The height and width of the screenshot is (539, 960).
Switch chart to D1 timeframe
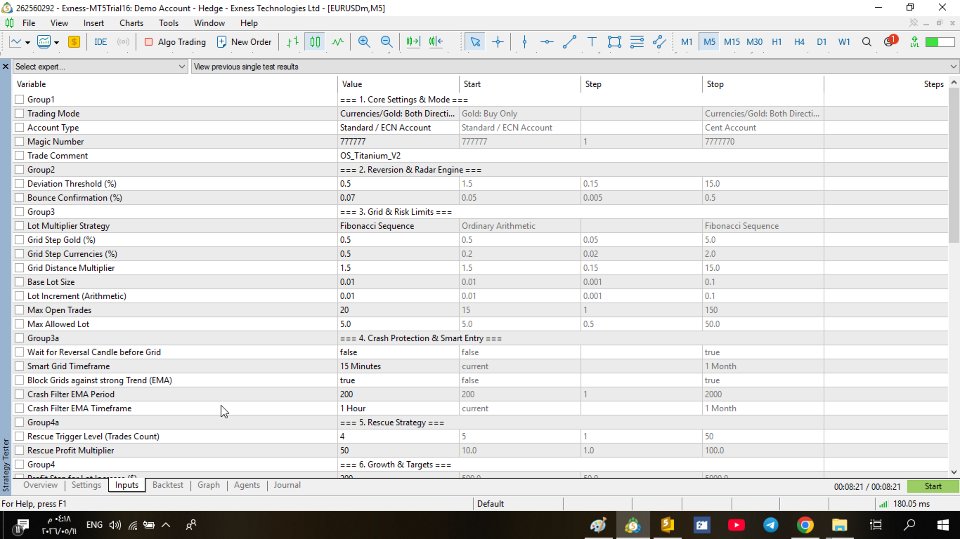(822, 42)
